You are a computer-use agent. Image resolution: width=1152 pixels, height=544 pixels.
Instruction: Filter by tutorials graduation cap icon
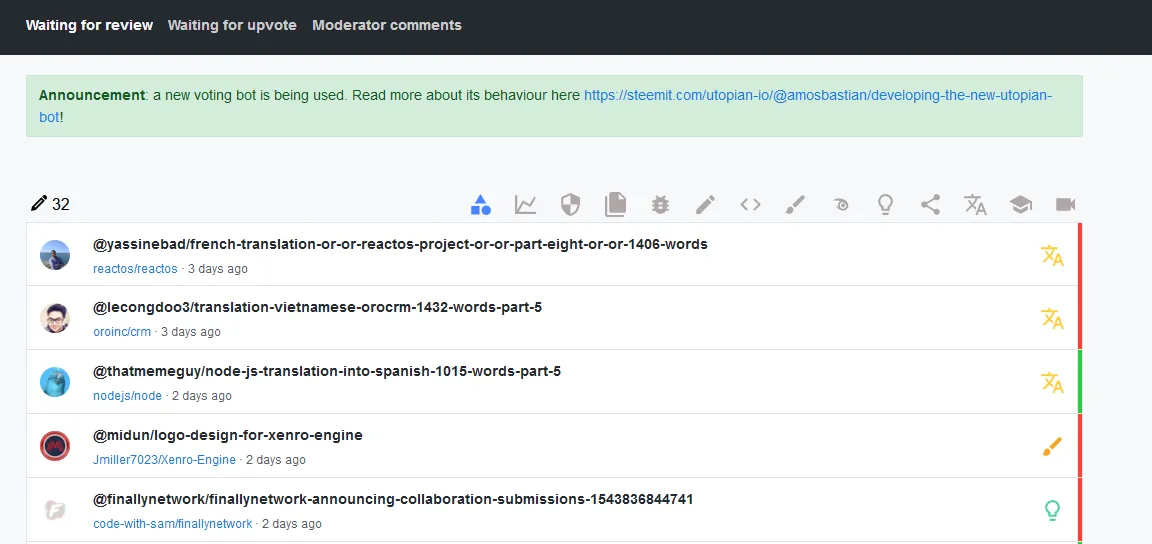(x=1020, y=205)
